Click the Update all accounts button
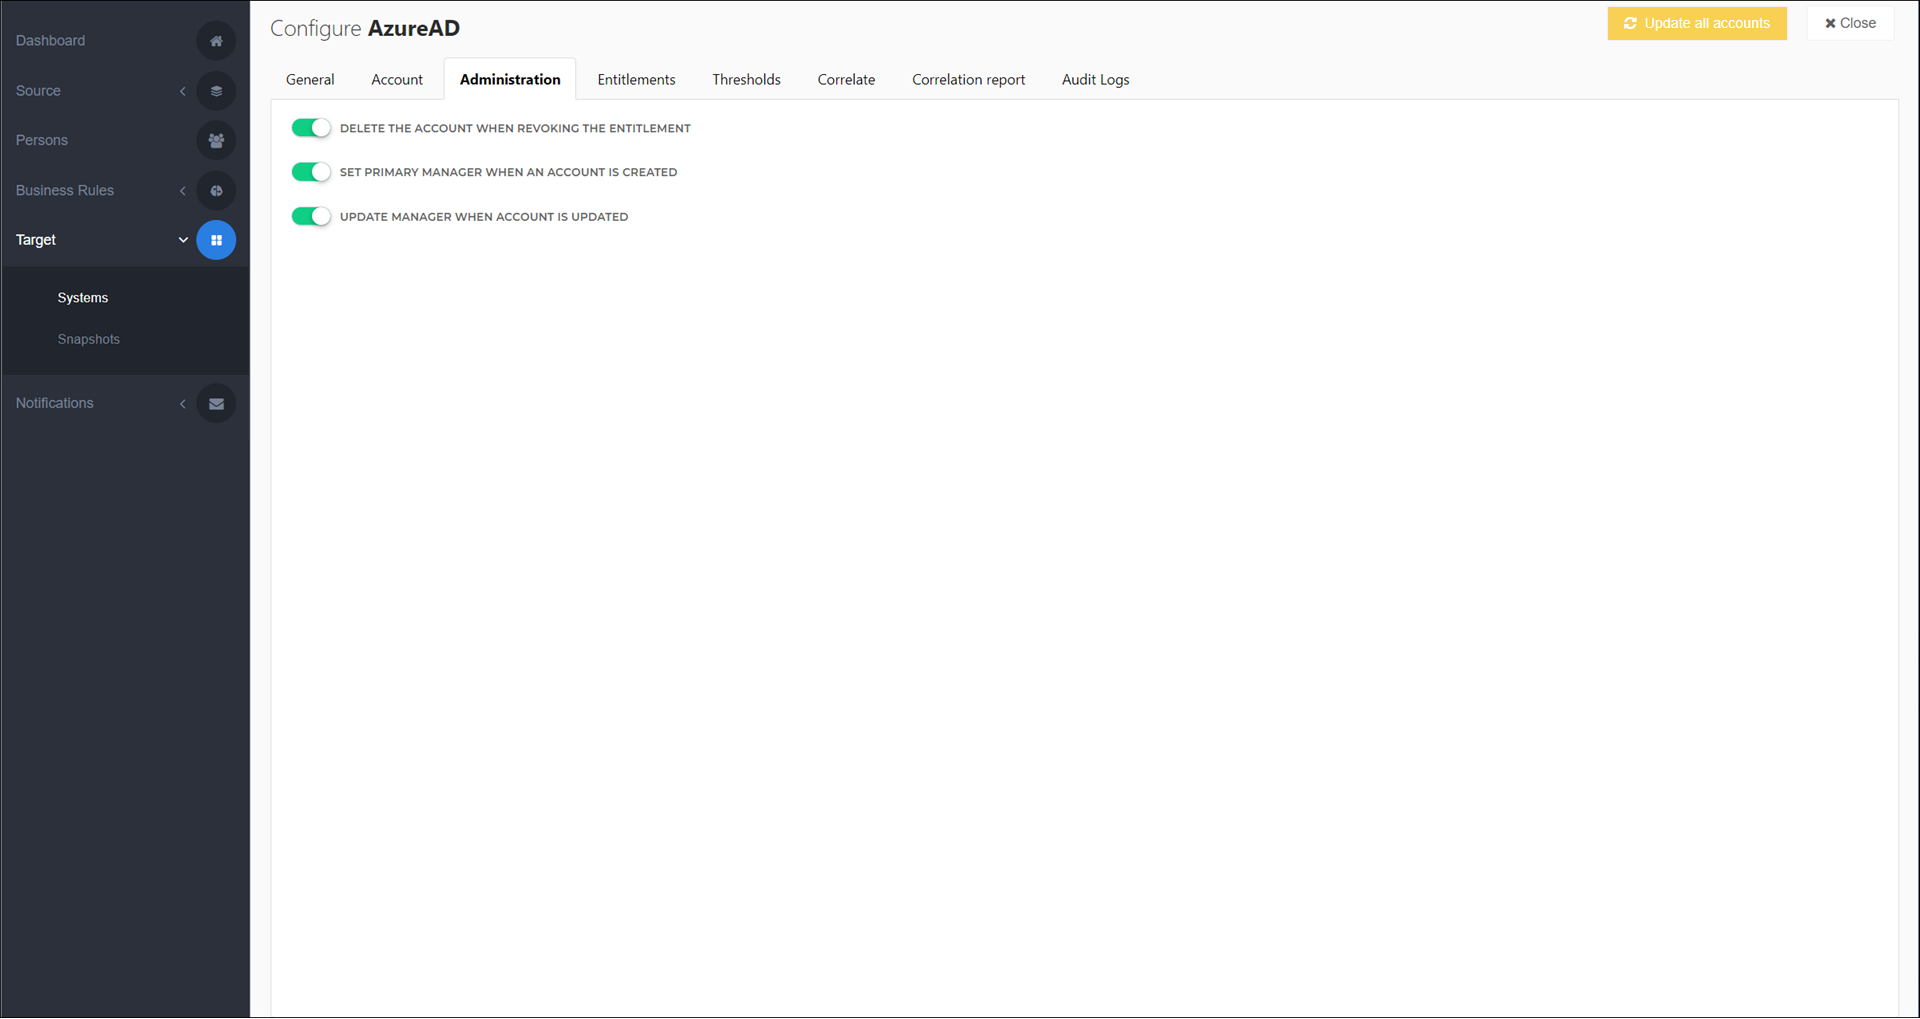The image size is (1920, 1019). click(1697, 23)
